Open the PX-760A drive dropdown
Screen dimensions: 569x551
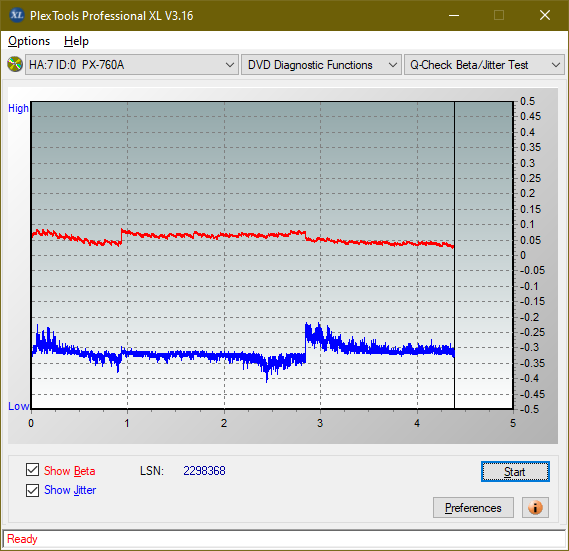click(x=132, y=65)
